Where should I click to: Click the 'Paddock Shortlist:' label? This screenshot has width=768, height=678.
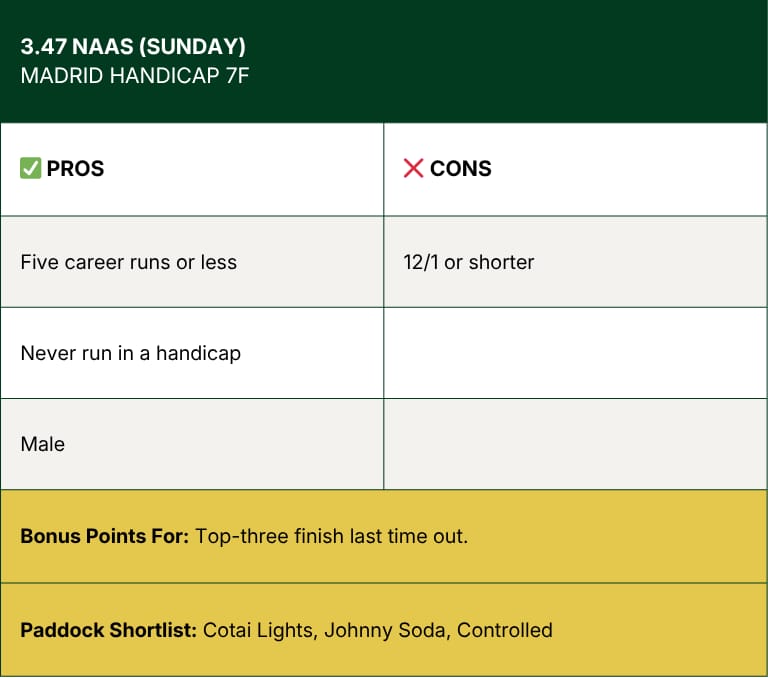click(108, 630)
